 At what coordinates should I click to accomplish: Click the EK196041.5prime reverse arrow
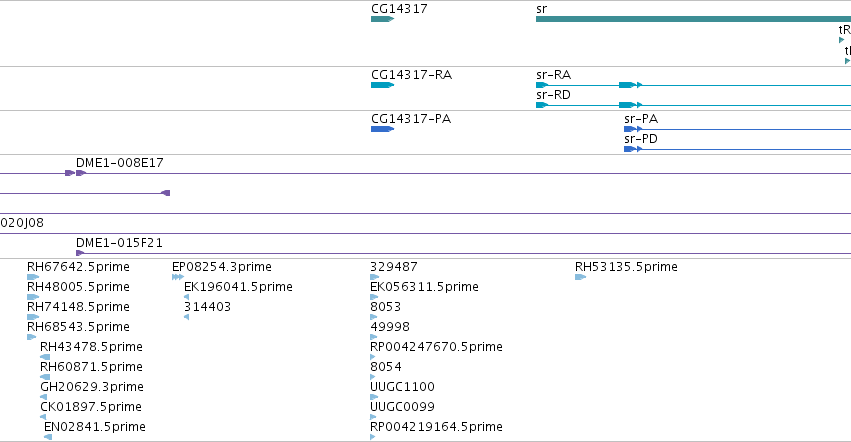[187, 297]
